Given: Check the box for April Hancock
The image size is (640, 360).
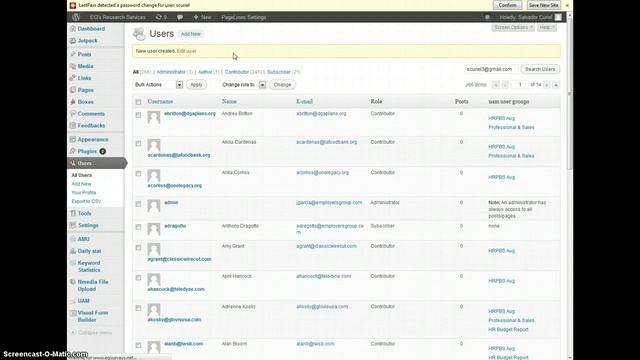Looking at the screenshot, I should tap(138, 278).
